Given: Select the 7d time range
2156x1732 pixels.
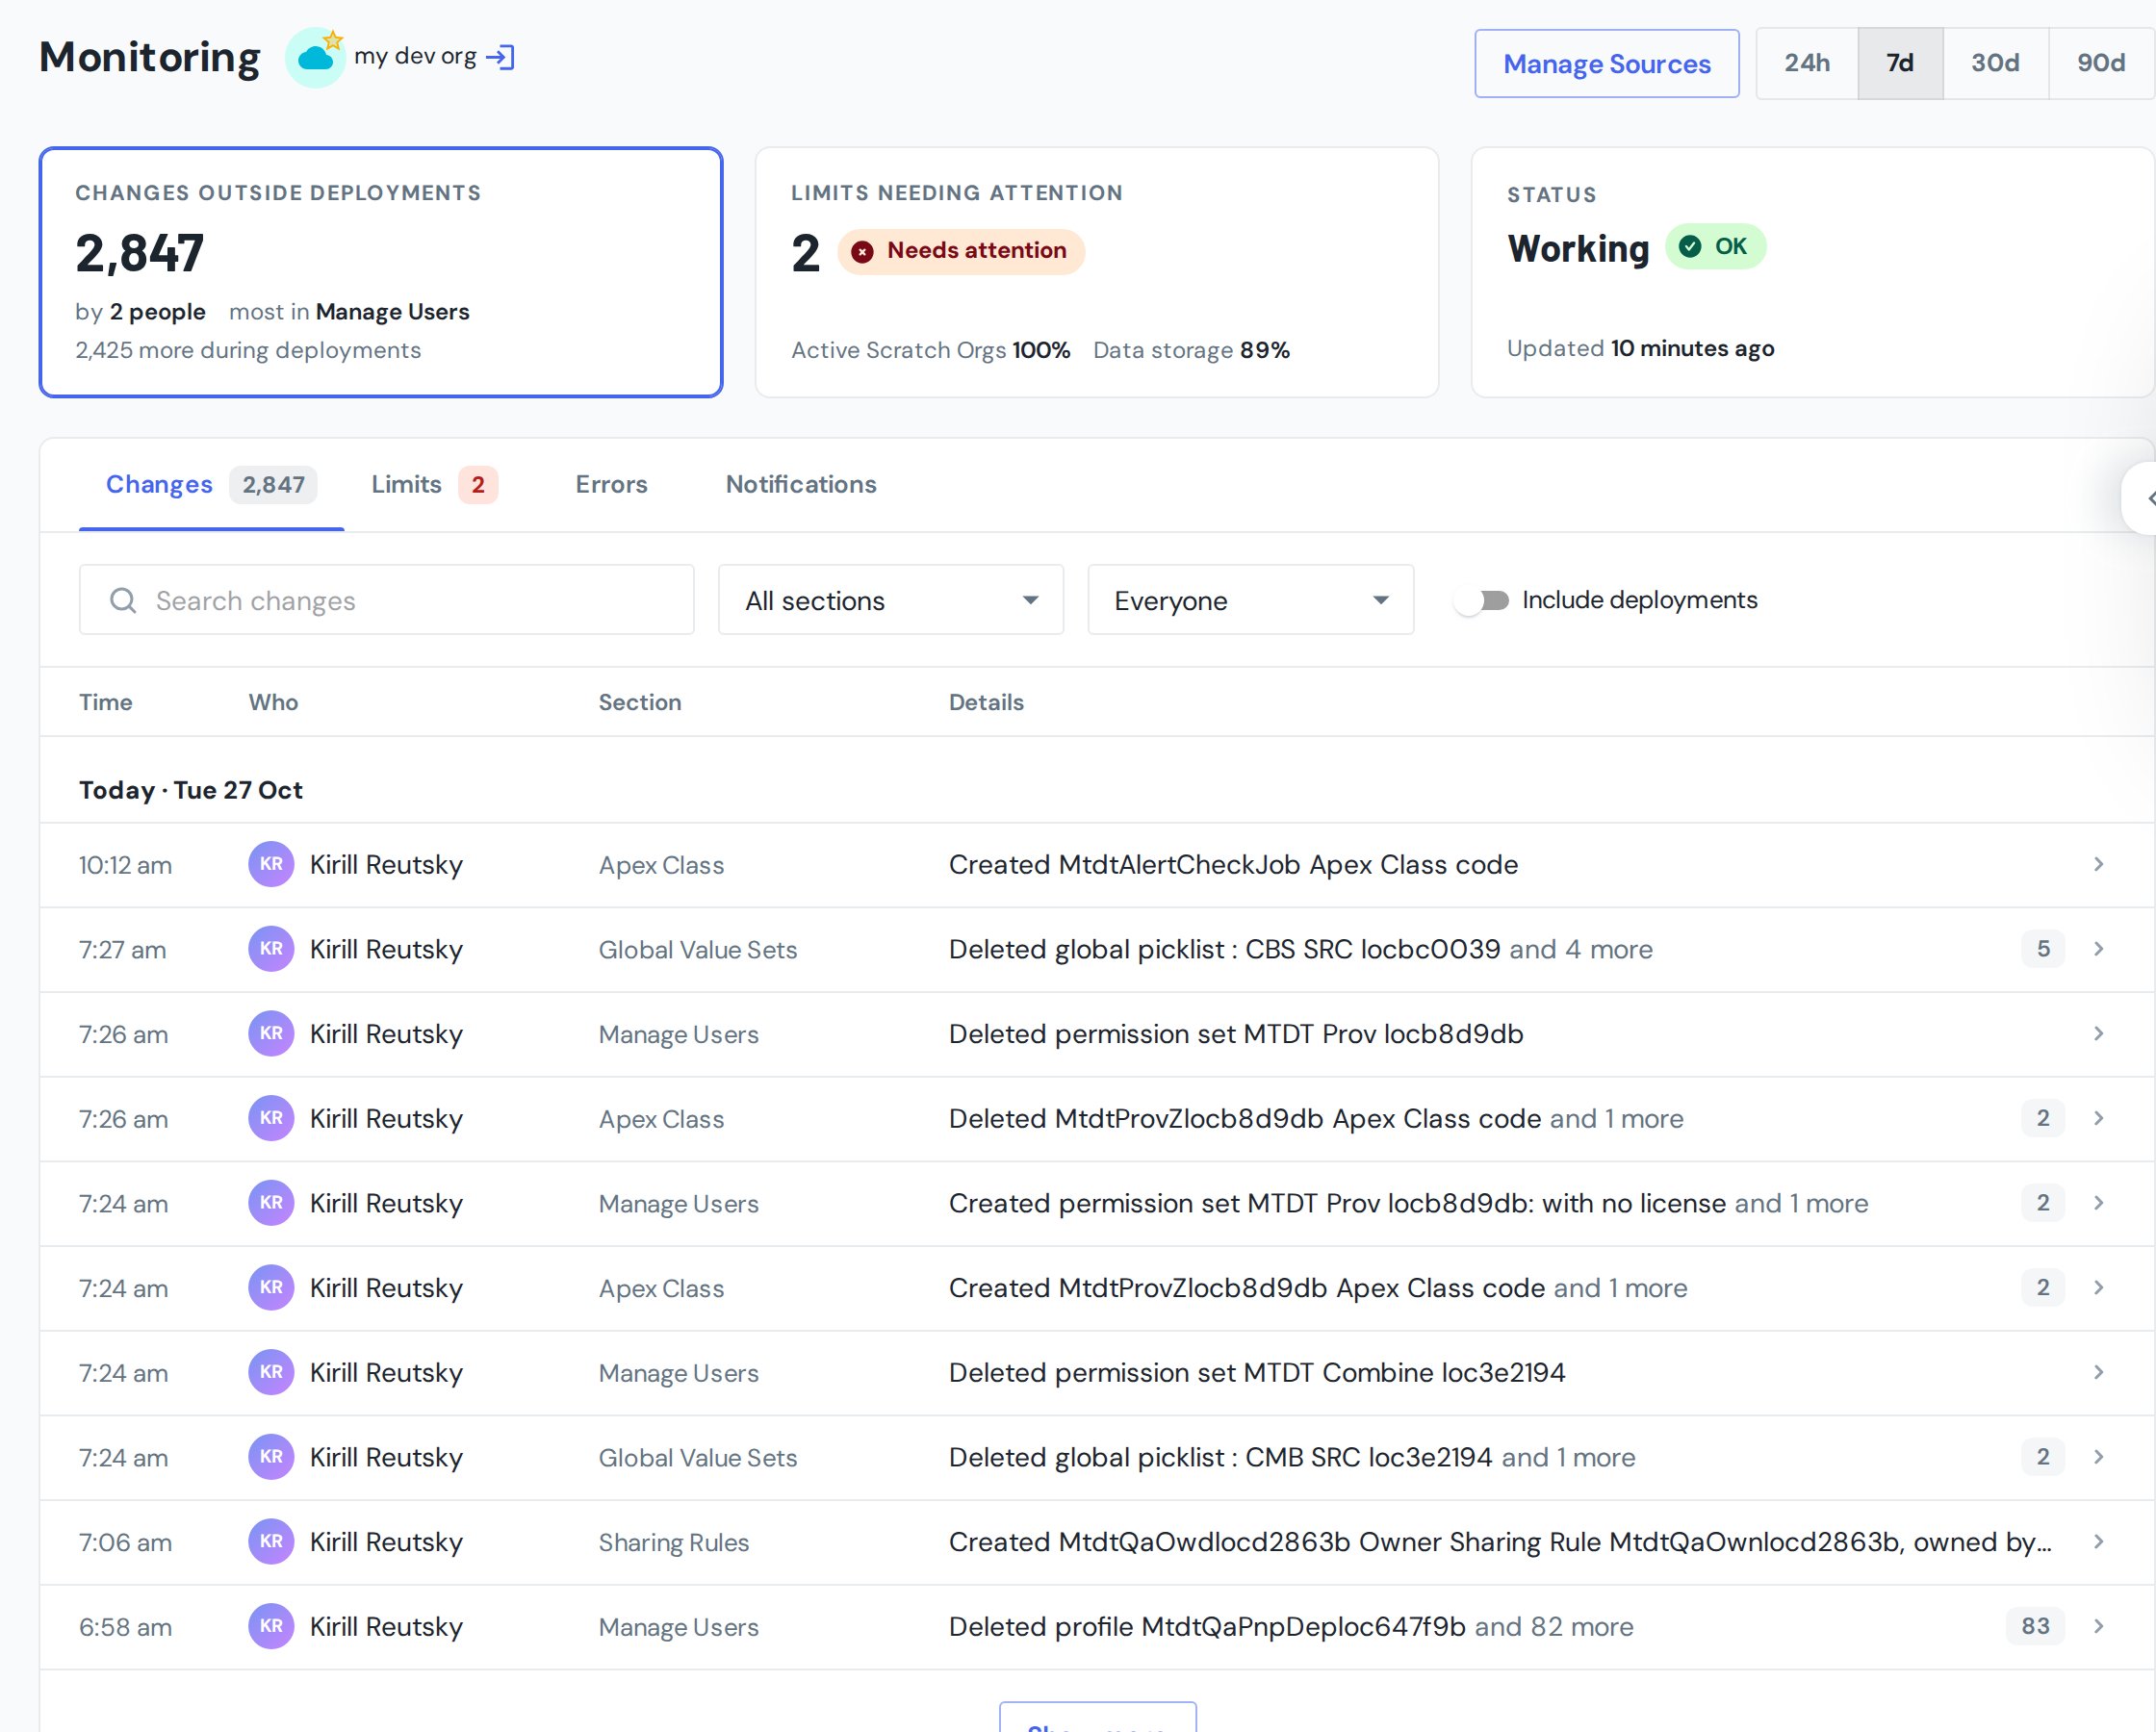Looking at the screenshot, I should [x=1900, y=63].
